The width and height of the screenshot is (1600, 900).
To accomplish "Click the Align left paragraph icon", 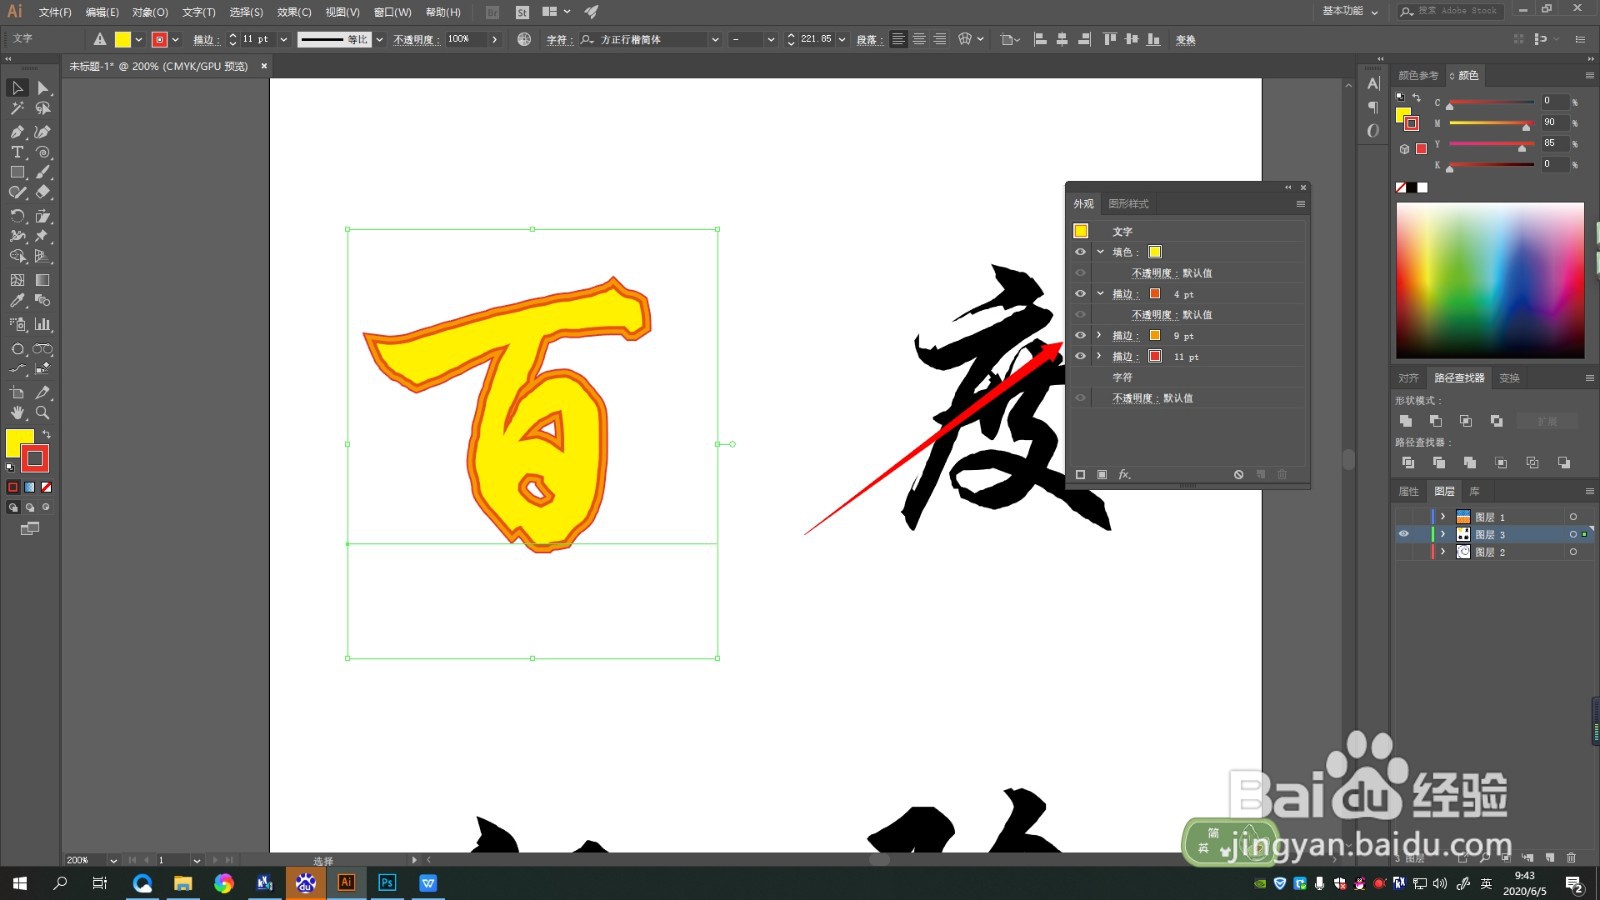I will click(x=898, y=39).
